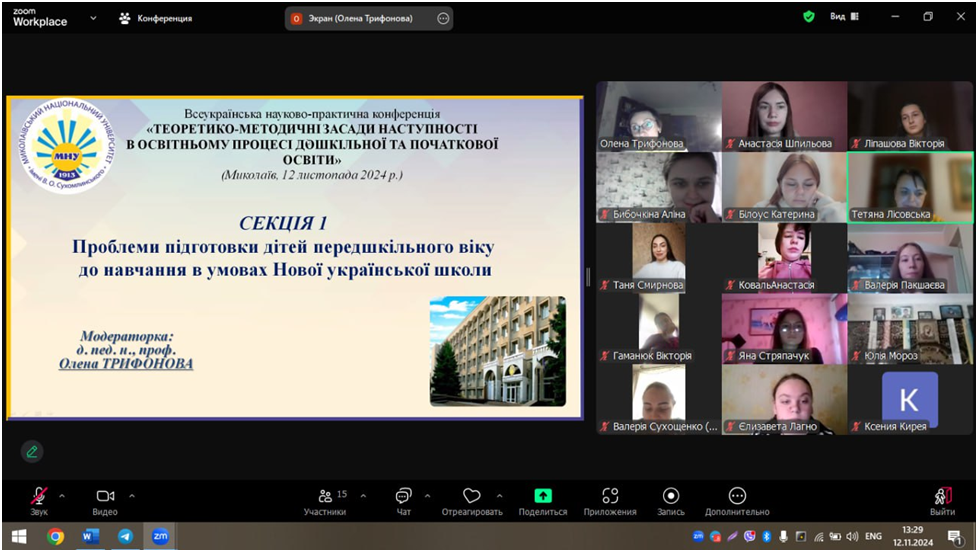The image size is (978, 552).
Task: Unmute the microphone with the Звук button
Action: click(39, 497)
